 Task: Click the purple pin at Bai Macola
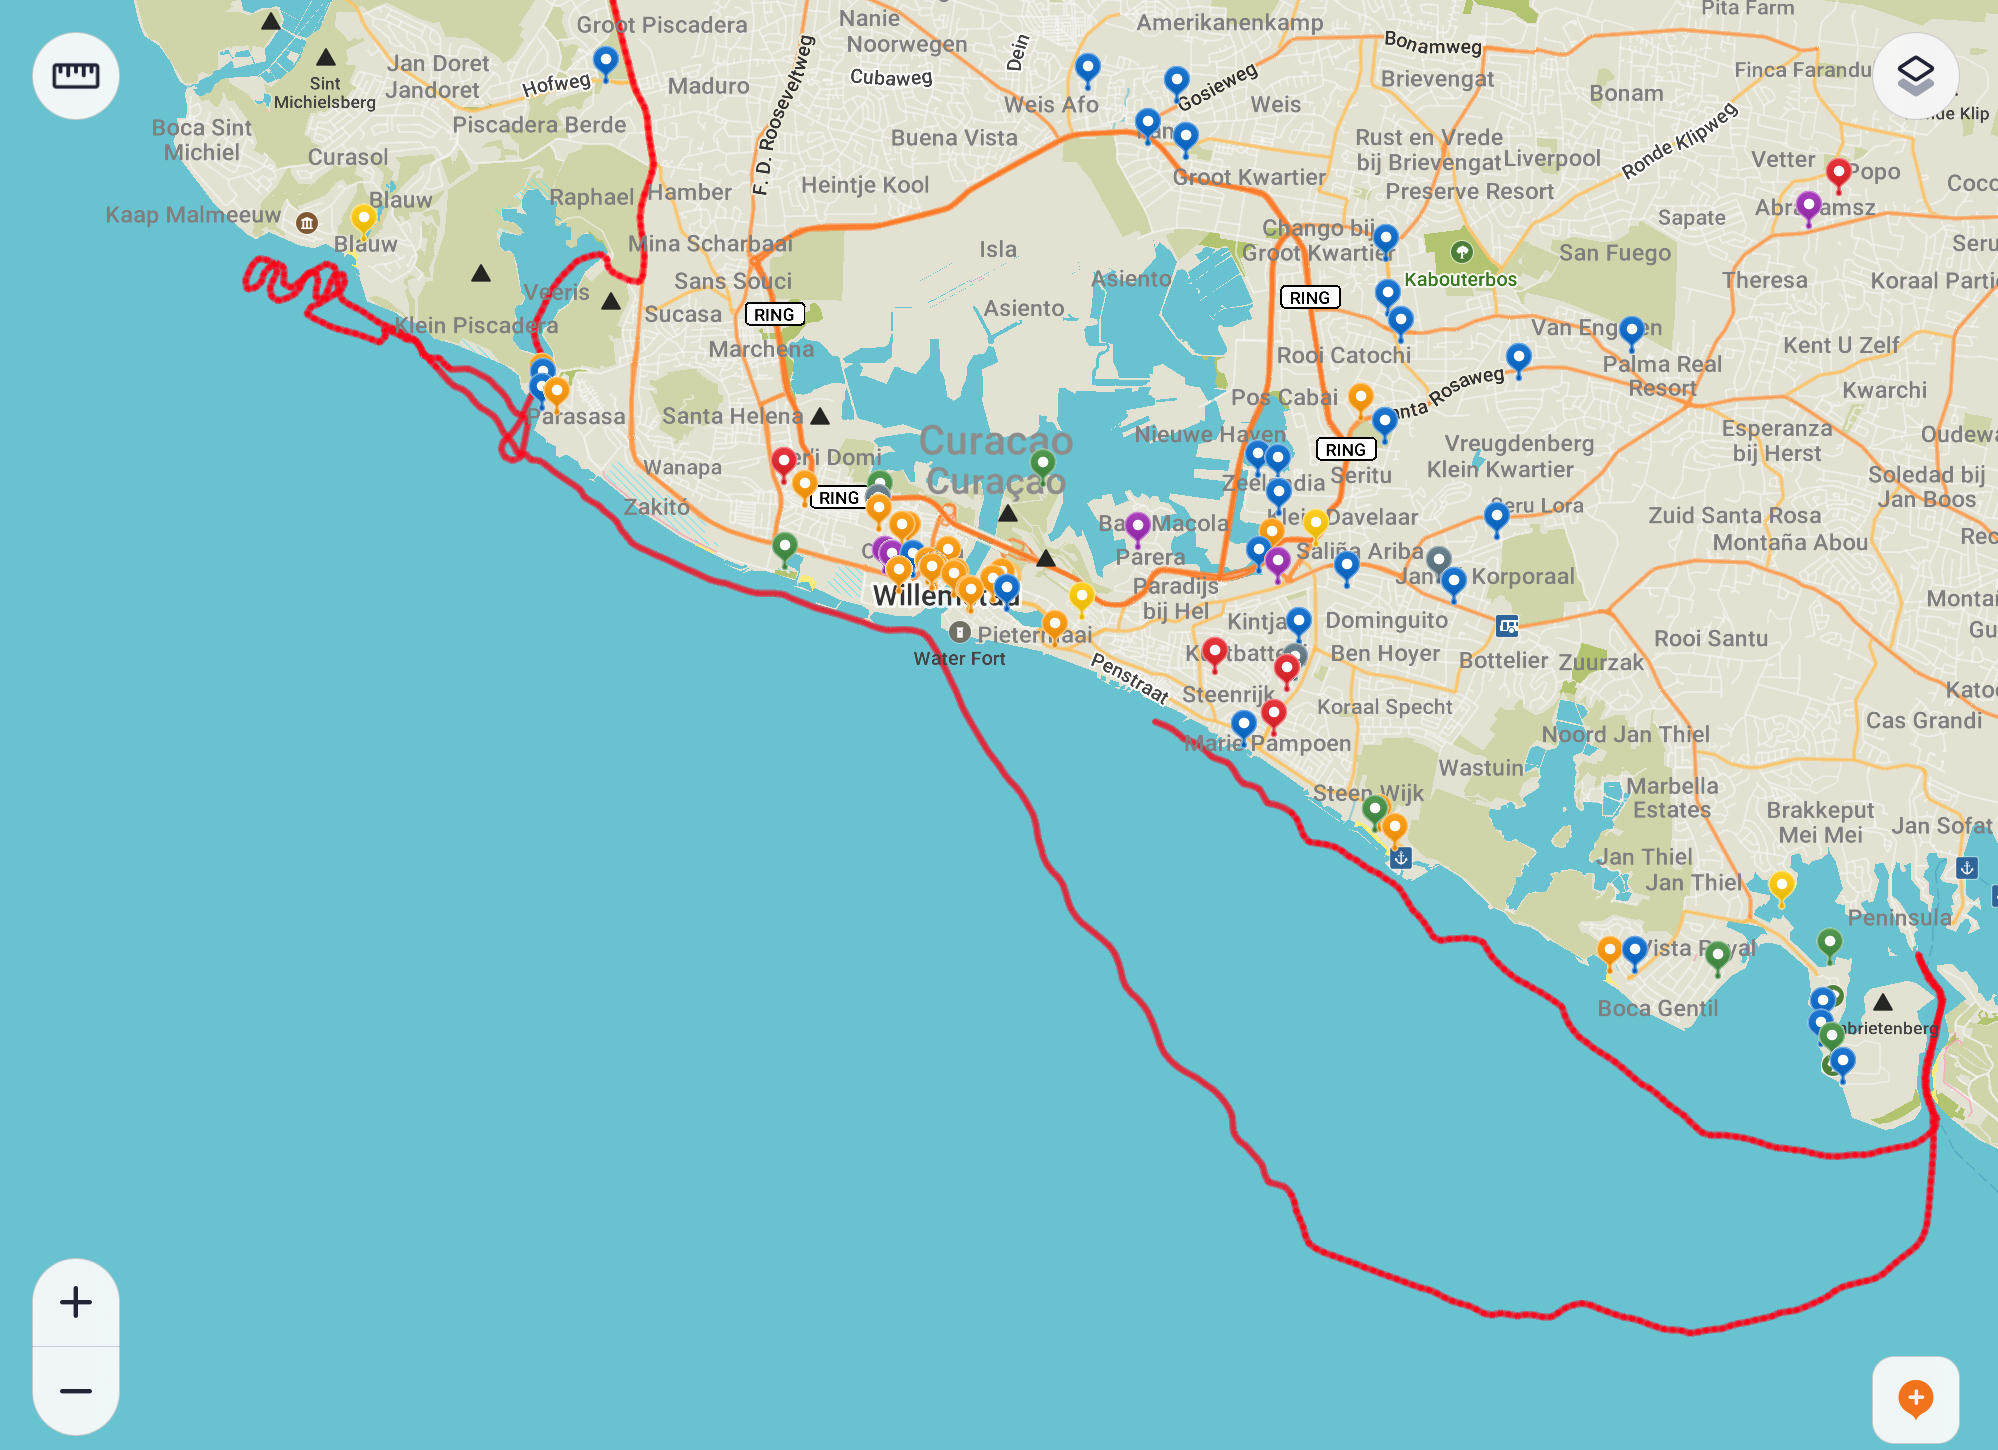tap(1137, 526)
